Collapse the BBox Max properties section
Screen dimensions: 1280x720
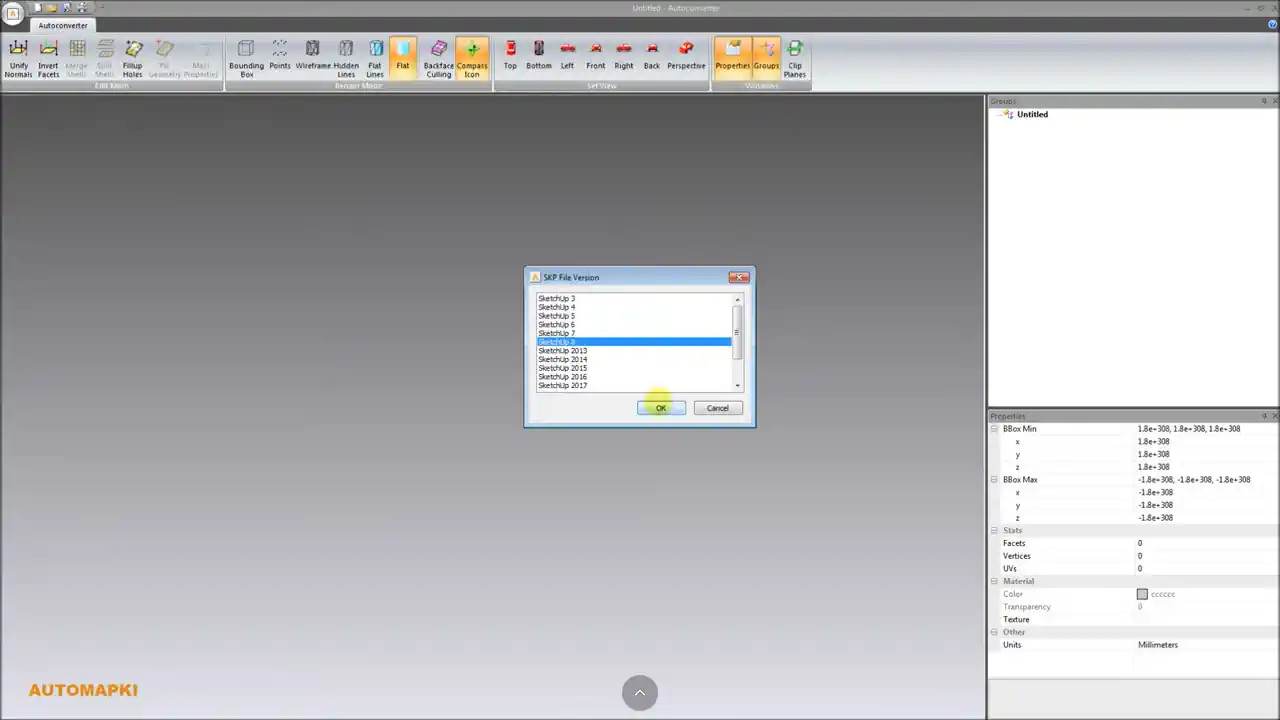pyautogui.click(x=993, y=479)
